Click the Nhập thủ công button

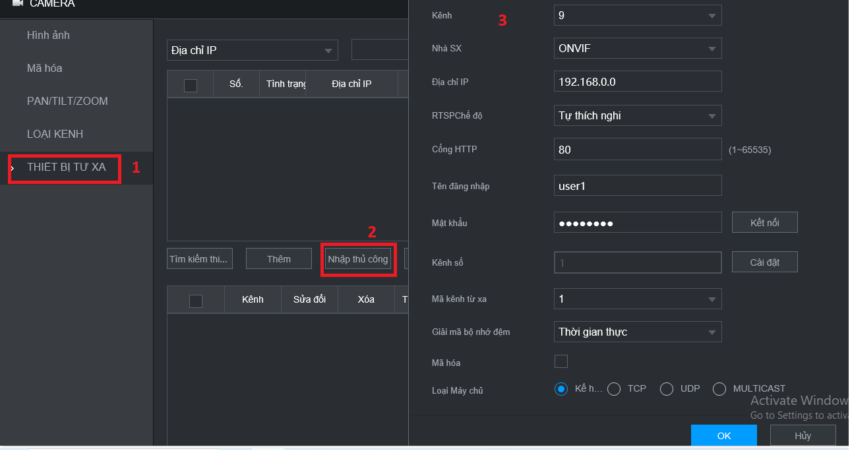[358, 259]
